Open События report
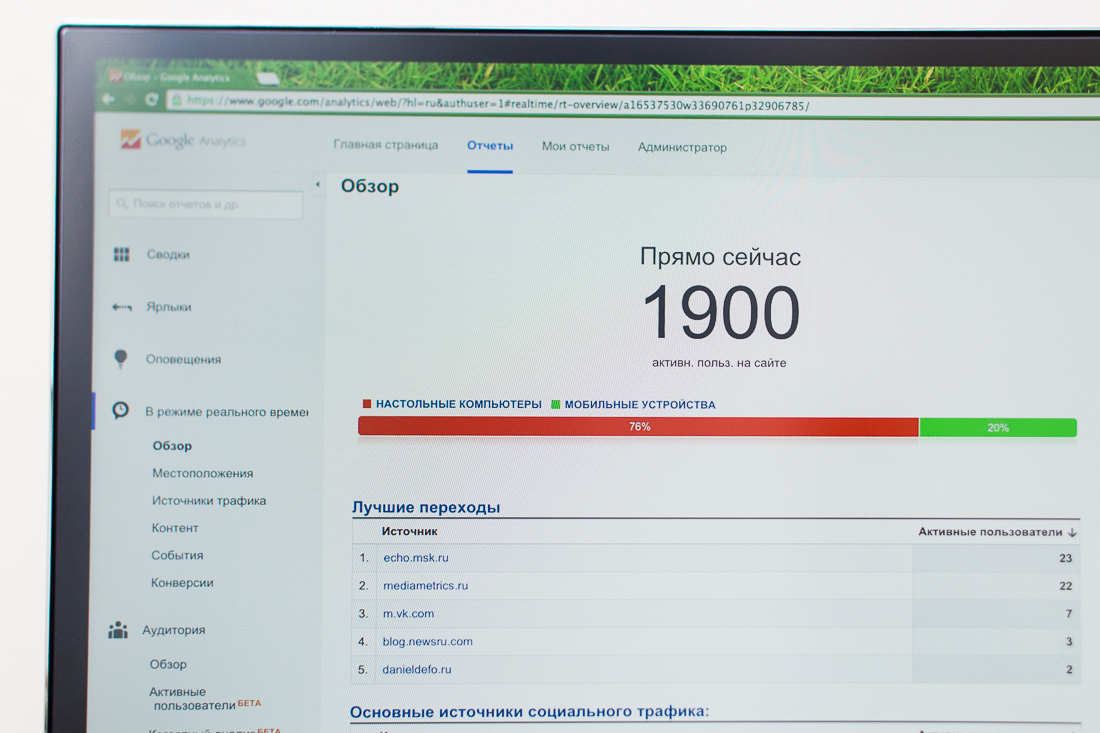The image size is (1100, 733). pos(177,556)
